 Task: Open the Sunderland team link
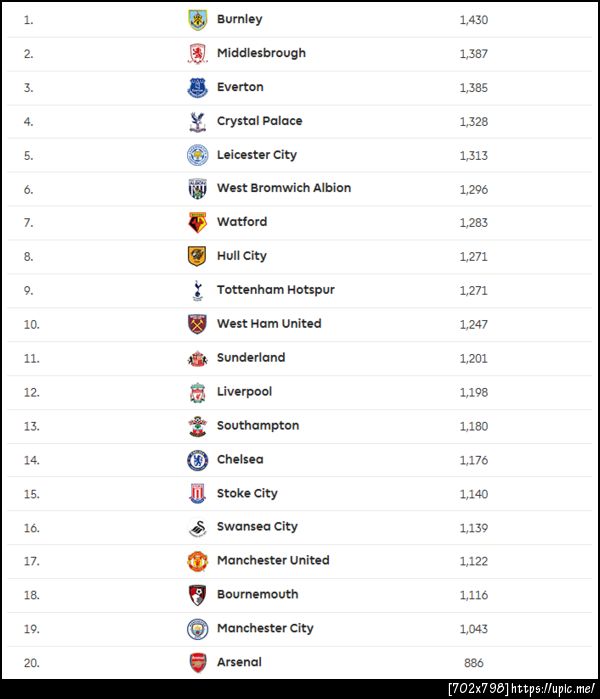(251, 358)
